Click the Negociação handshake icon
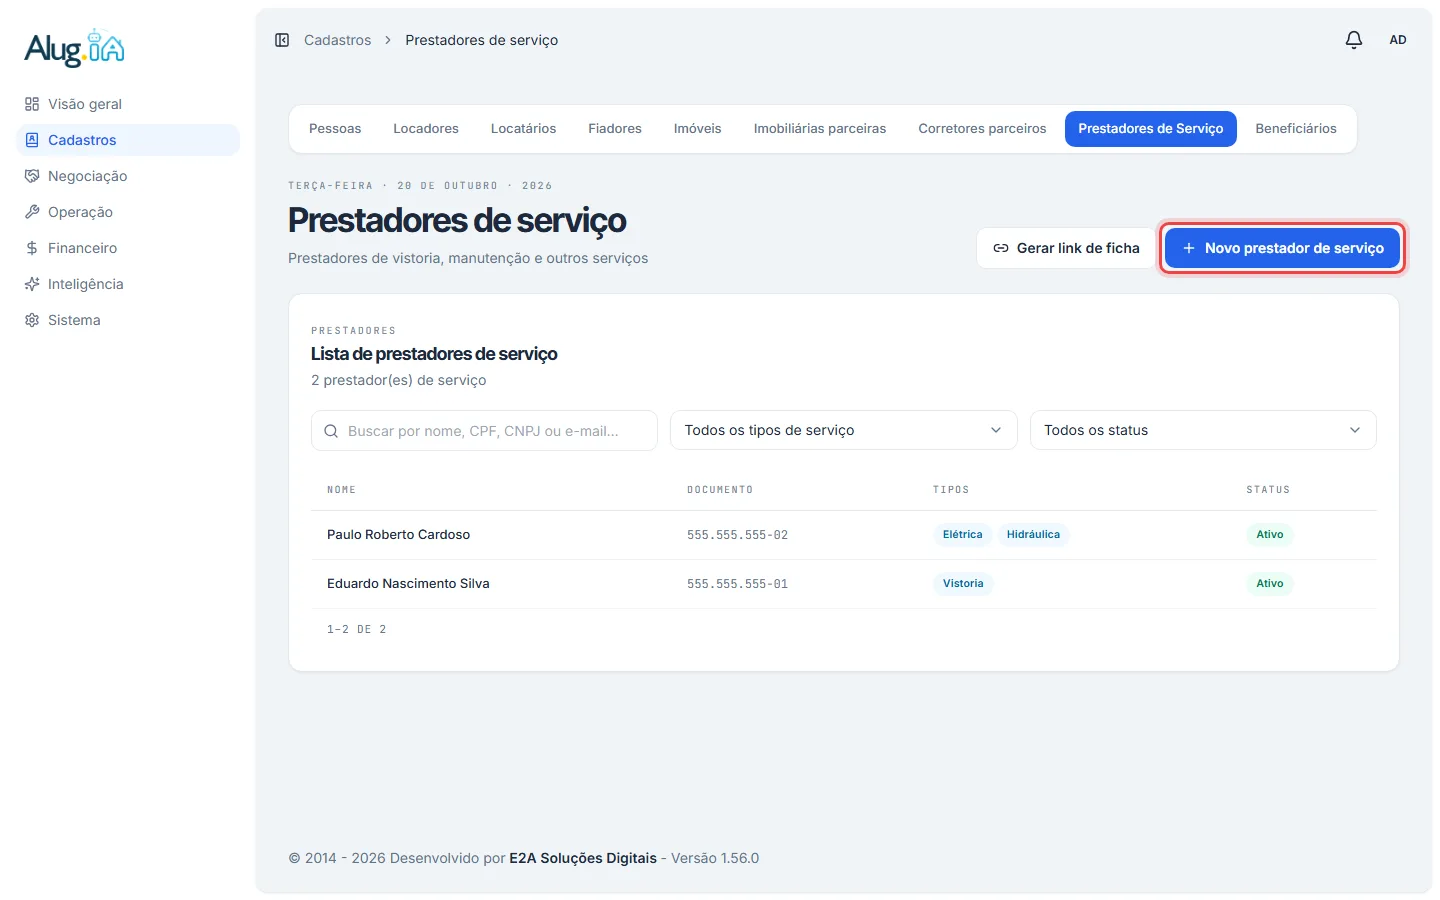 [x=32, y=176]
